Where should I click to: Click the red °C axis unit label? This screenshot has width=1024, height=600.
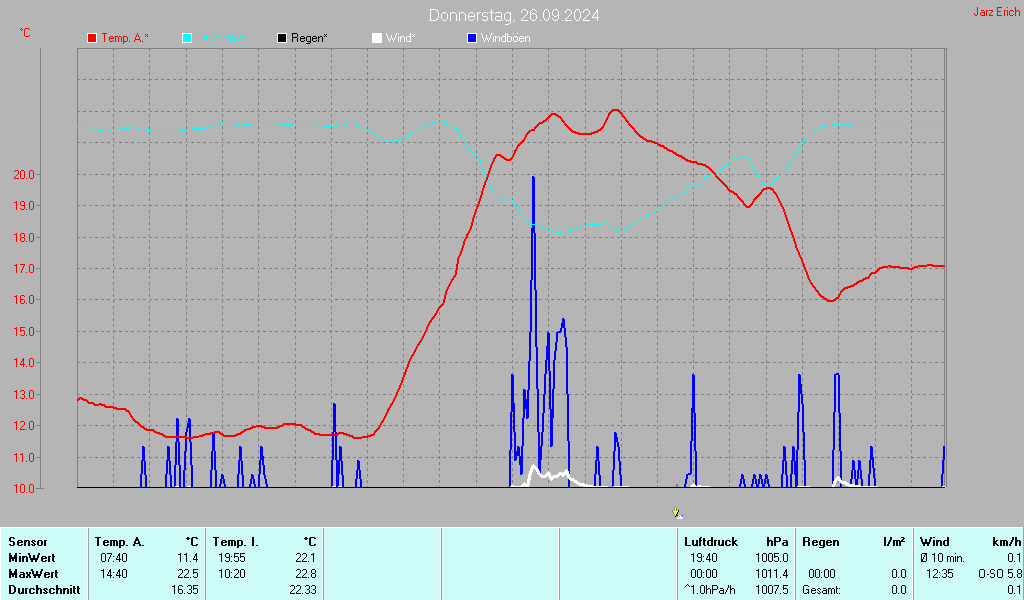pos(25,33)
